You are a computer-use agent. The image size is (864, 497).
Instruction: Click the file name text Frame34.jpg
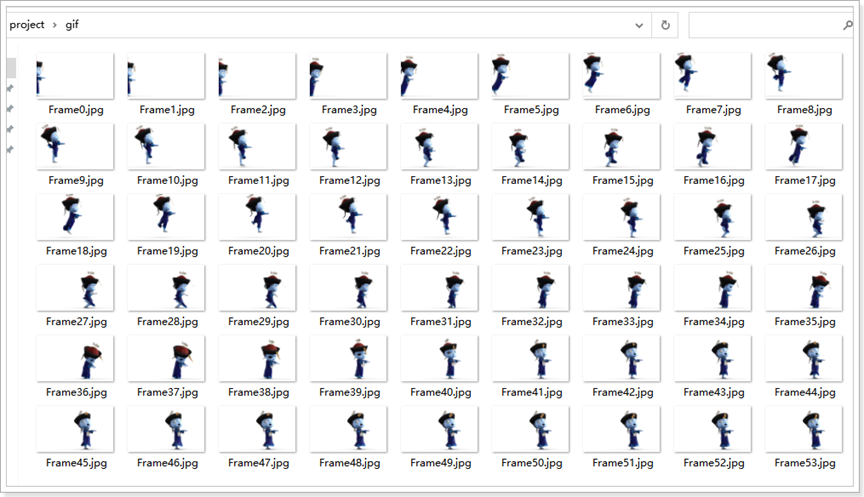click(714, 322)
